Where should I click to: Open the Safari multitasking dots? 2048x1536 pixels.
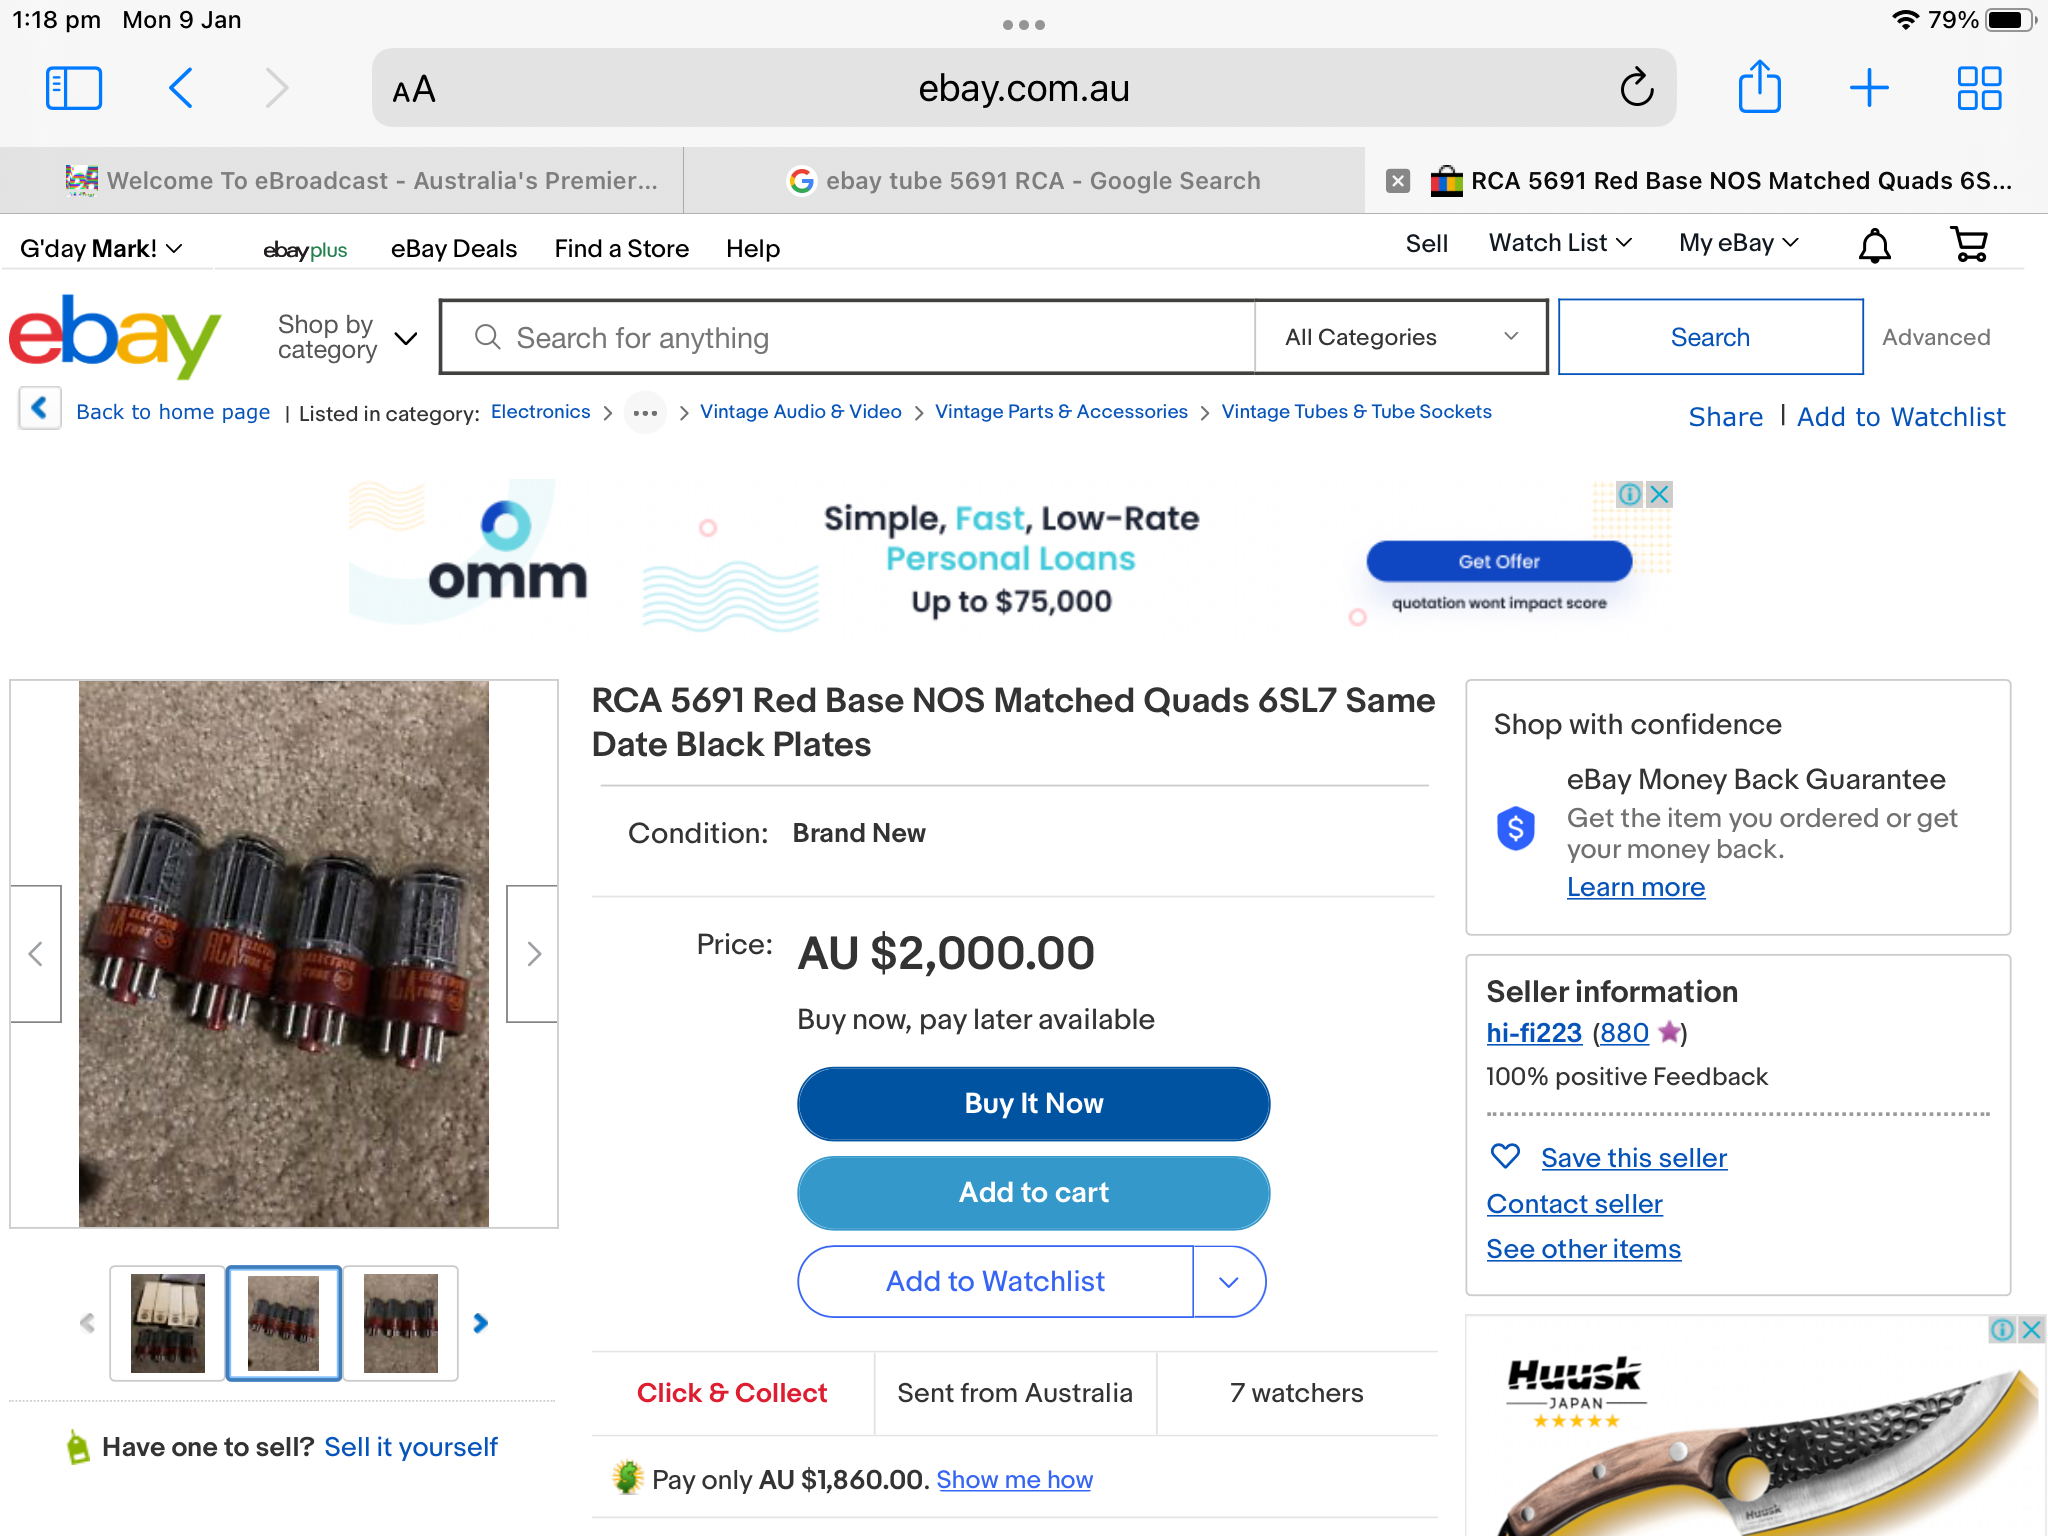(1024, 25)
